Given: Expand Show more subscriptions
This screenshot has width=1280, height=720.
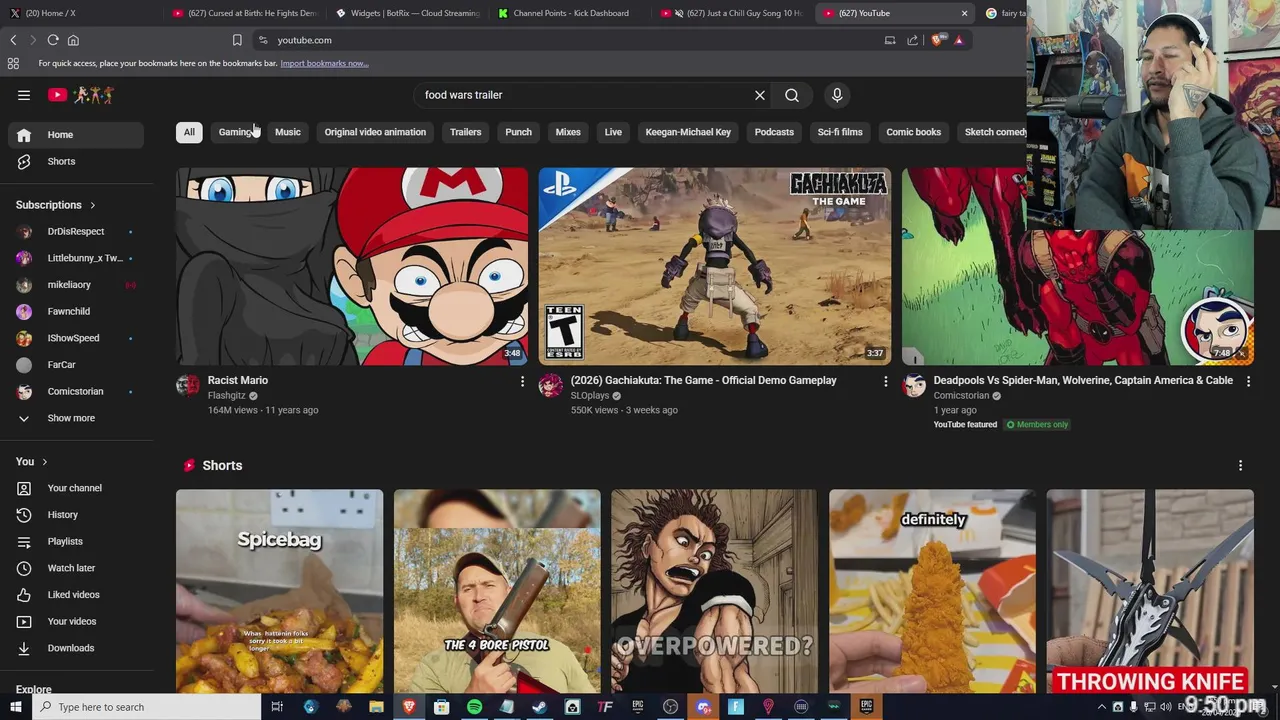Looking at the screenshot, I should (x=76, y=418).
